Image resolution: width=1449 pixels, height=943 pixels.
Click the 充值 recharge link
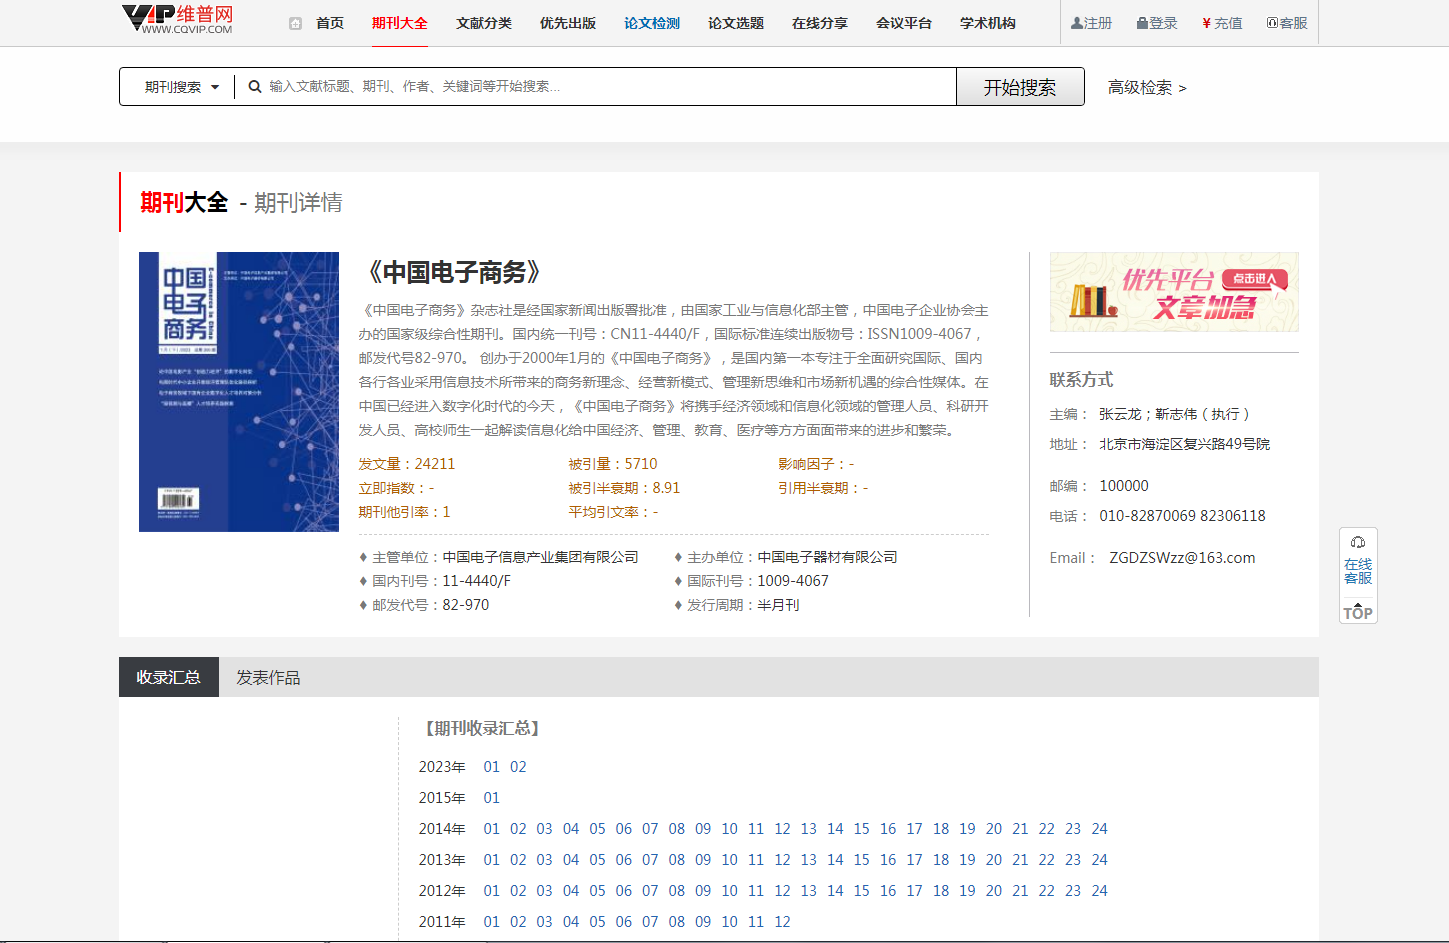coord(1222,23)
